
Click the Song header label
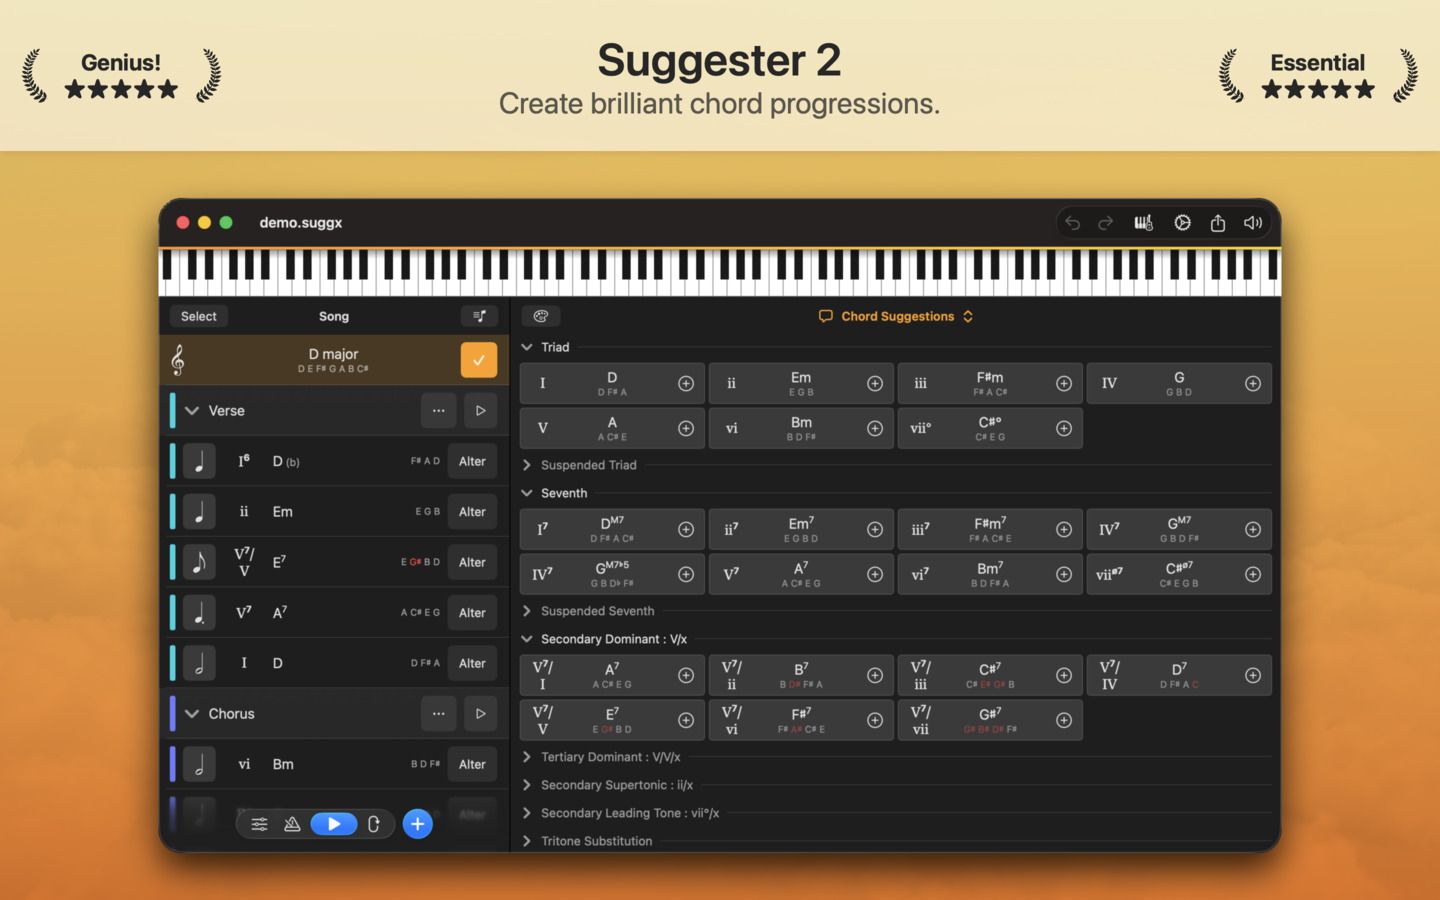[334, 316]
